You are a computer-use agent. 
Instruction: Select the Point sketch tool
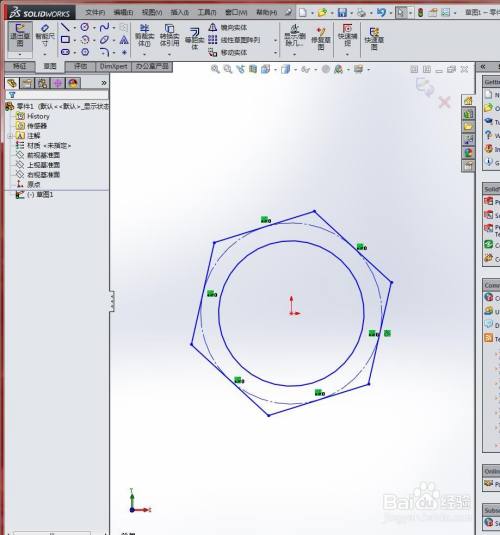124,52
